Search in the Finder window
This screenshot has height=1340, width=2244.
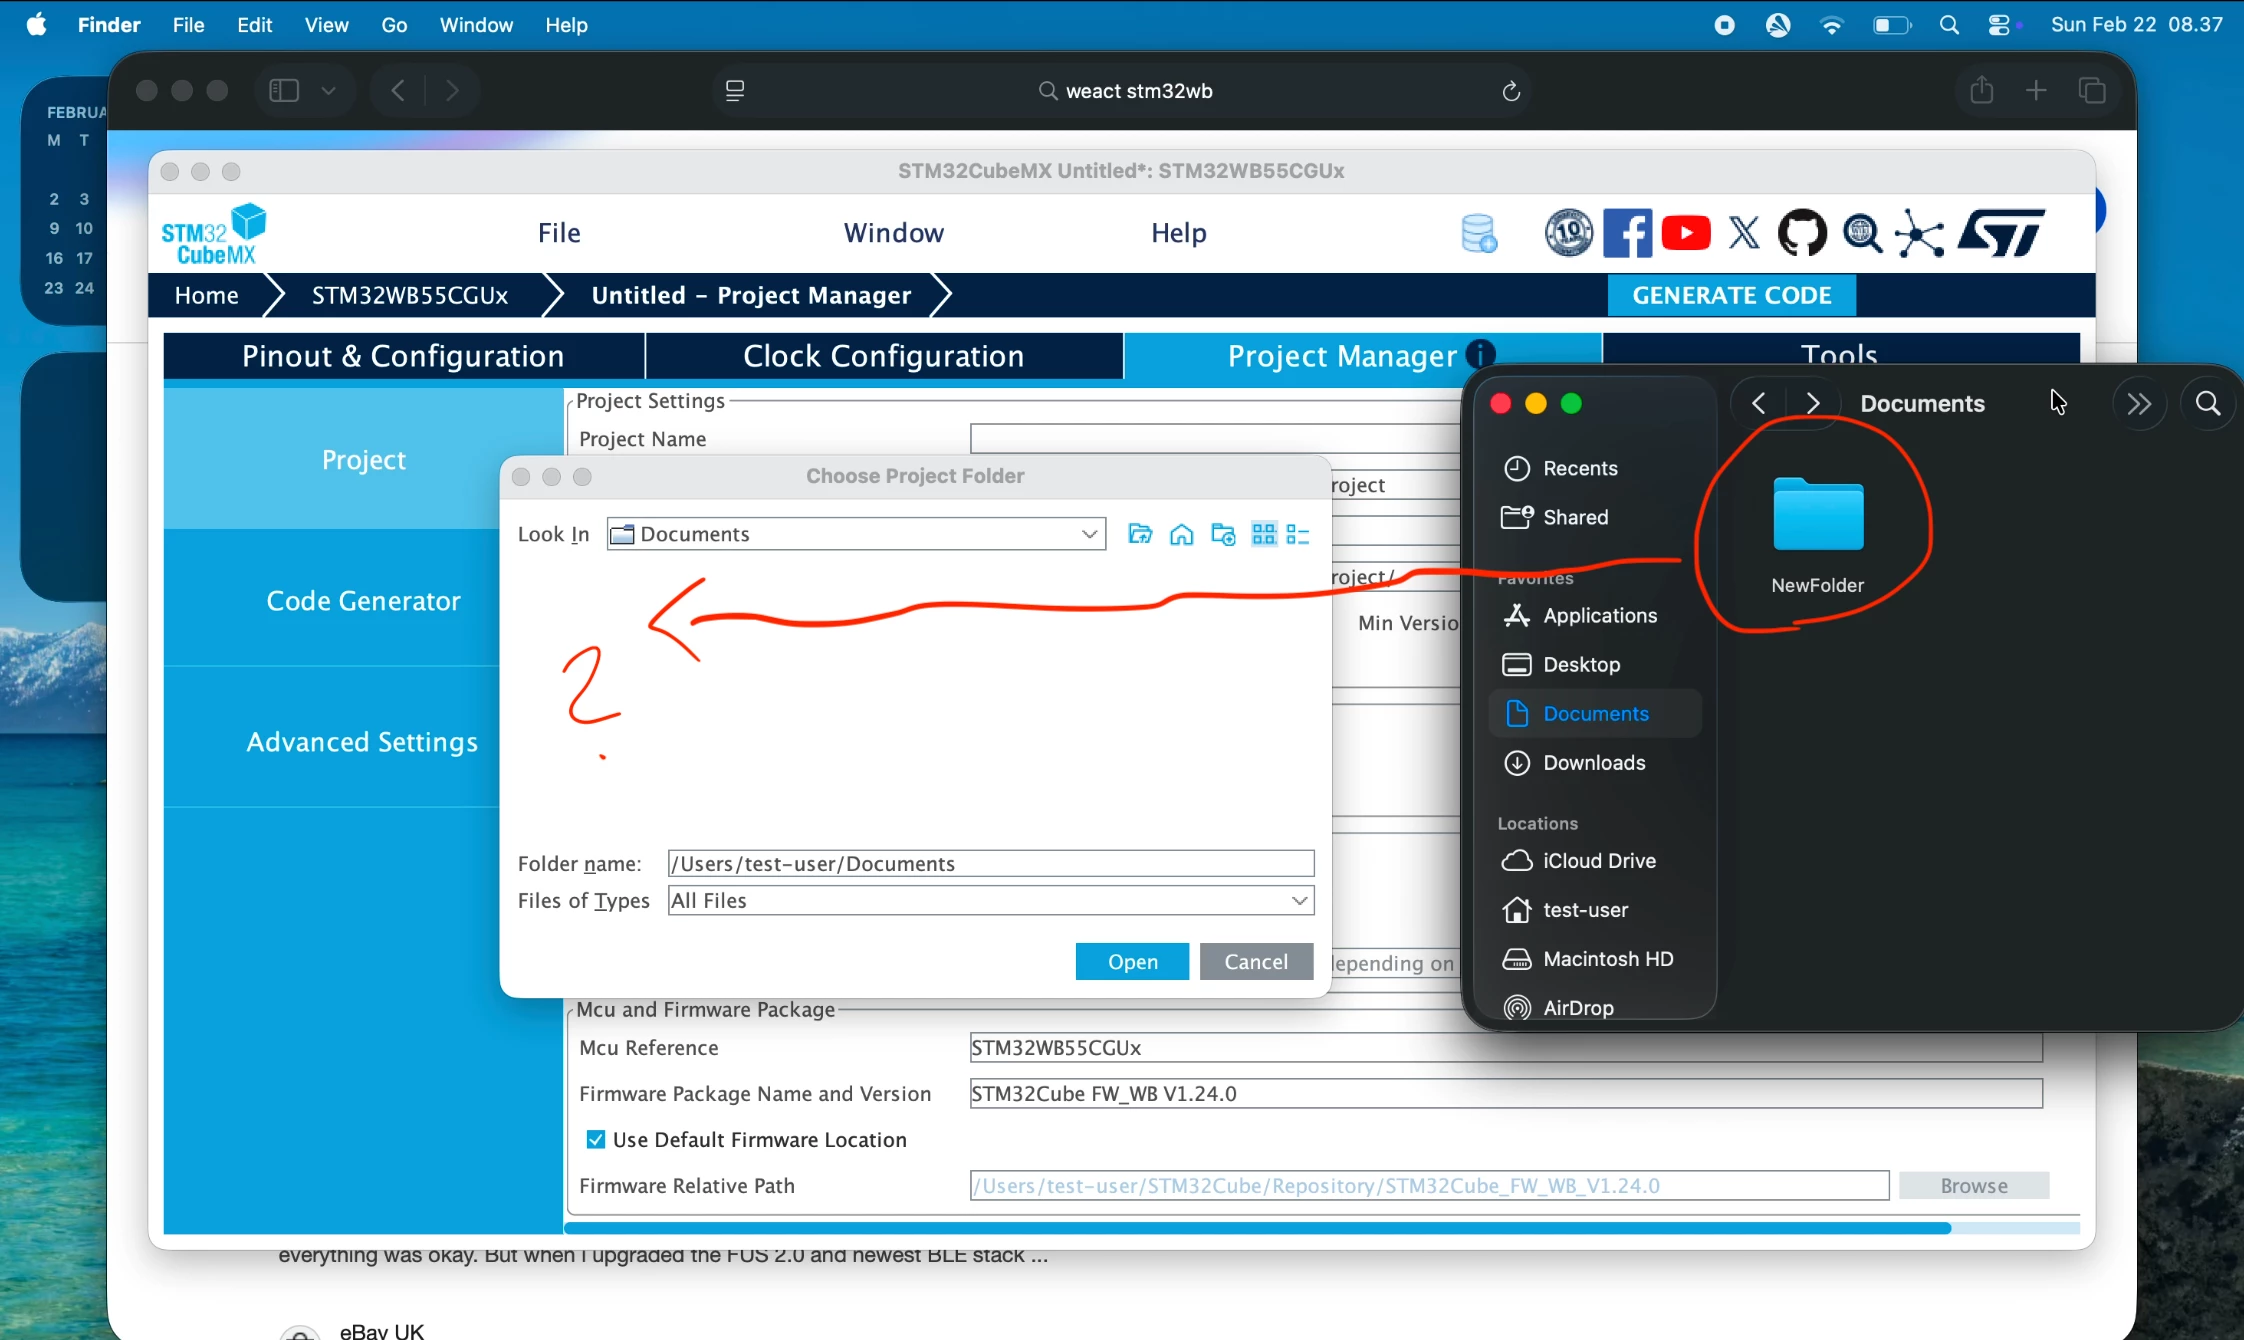click(2208, 403)
